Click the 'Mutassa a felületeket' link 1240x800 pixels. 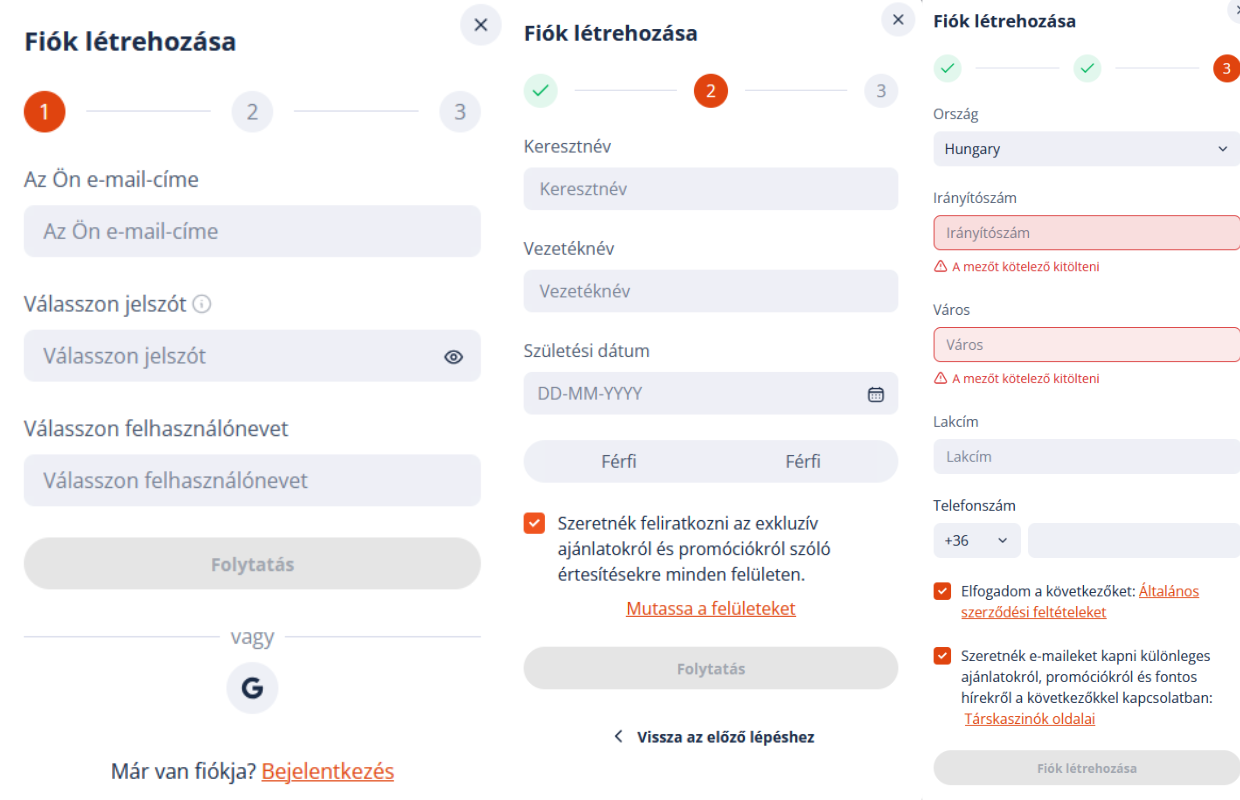click(x=711, y=608)
